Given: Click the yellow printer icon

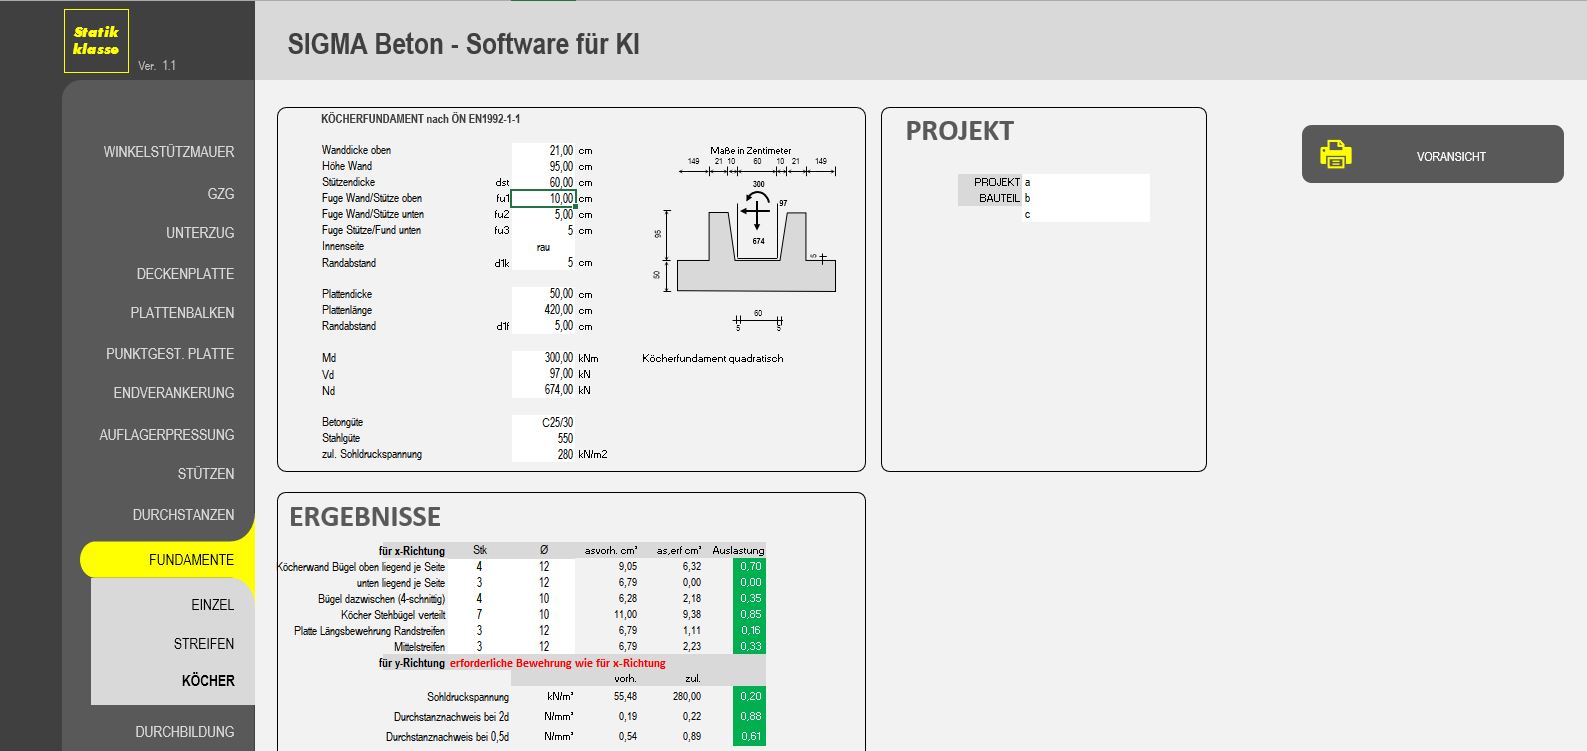Looking at the screenshot, I should point(1335,154).
